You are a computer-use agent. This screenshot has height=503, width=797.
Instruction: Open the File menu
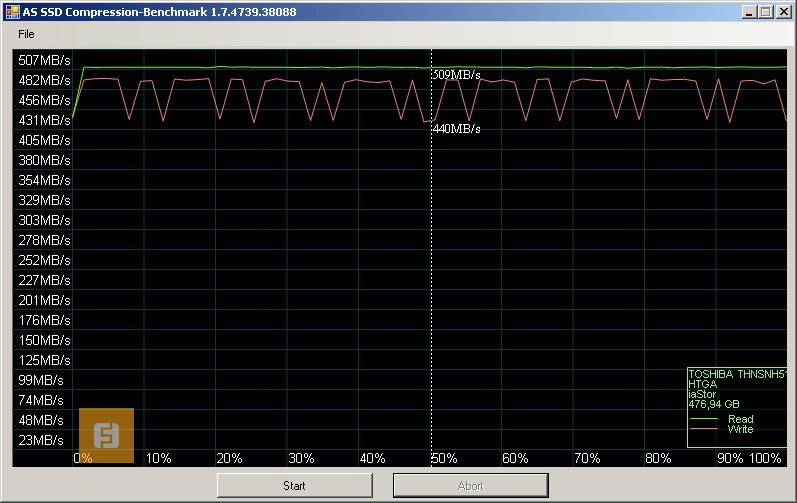click(x=26, y=34)
